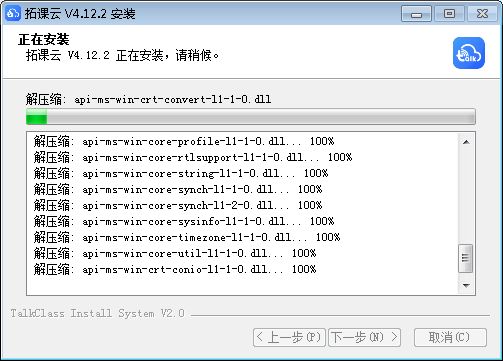Select the core-timezone-l1-1-0.dll log line
Image resolution: width=503 pixels, height=361 pixels.
pyautogui.click(x=187, y=237)
